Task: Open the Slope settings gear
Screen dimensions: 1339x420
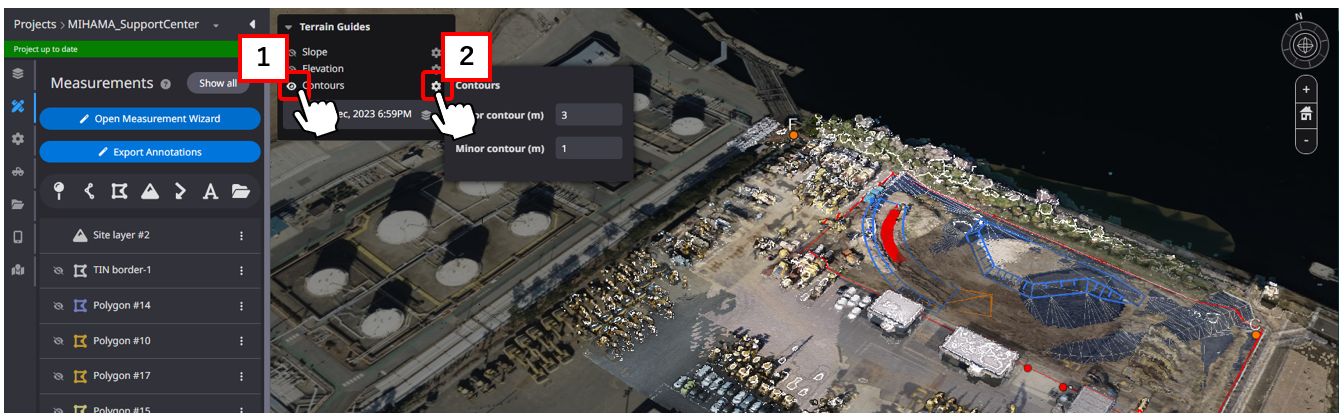Action: pyautogui.click(x=436, y=52)
